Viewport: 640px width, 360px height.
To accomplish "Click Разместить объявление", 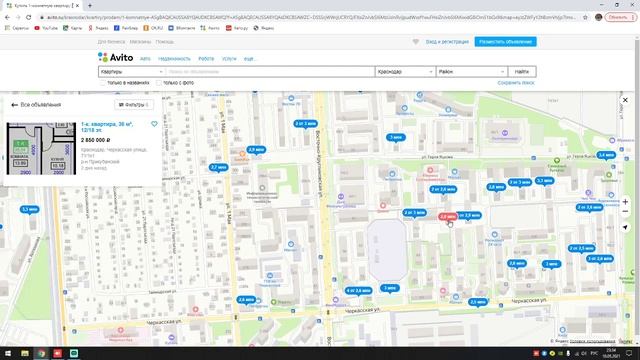I will (505, 42).
